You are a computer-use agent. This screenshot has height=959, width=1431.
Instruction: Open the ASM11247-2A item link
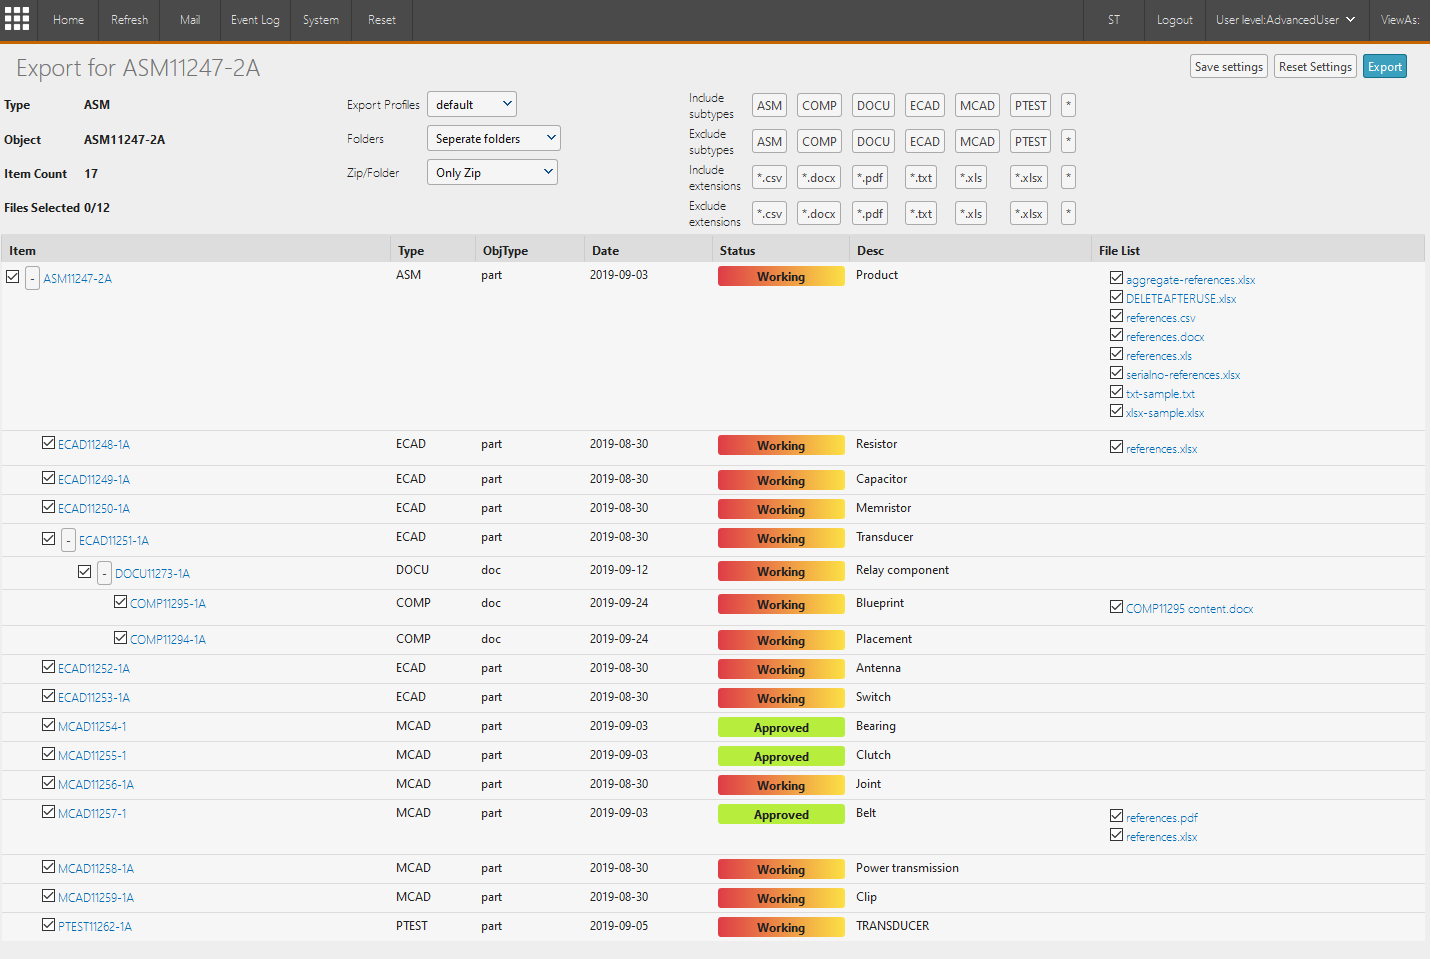(x=77, y=279)
